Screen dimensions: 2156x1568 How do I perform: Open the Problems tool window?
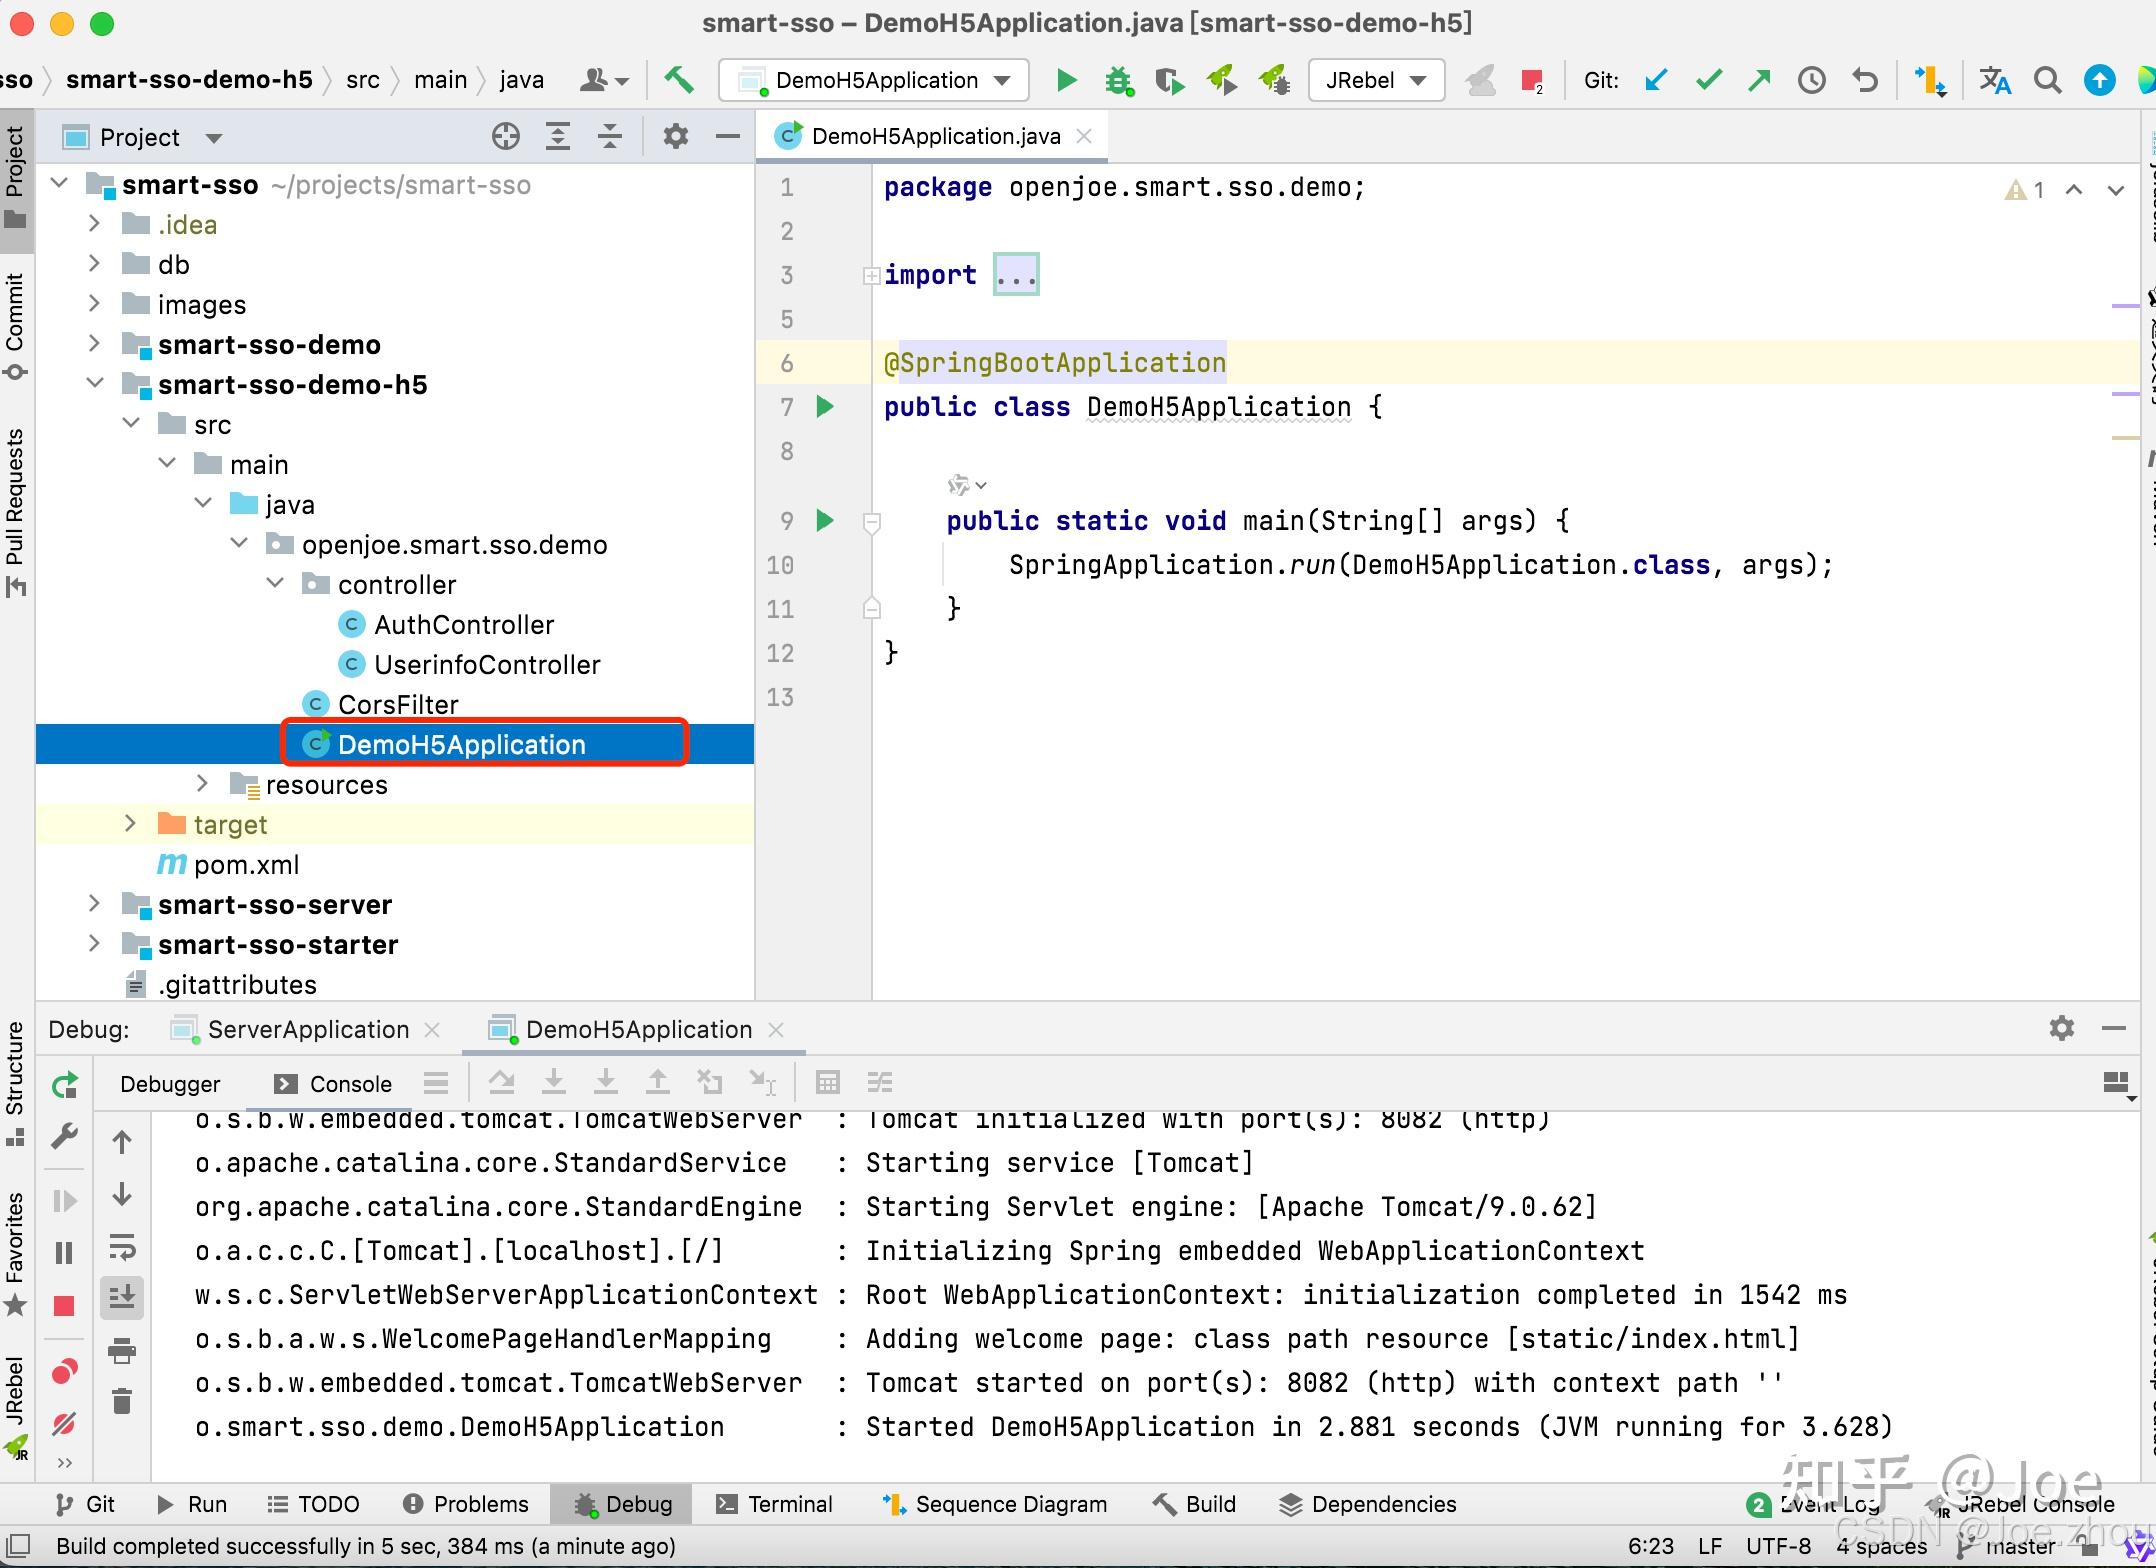[466, 1504]
